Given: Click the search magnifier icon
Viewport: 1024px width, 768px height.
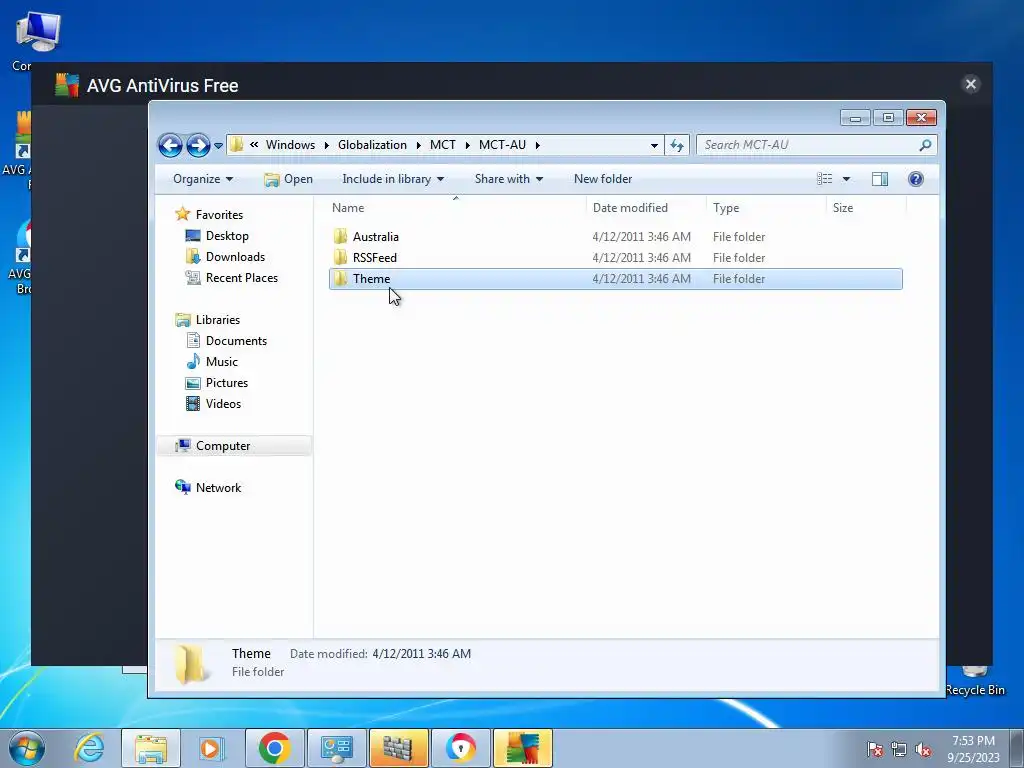Looking at the screenshot, I should click(x=925, y=145).
